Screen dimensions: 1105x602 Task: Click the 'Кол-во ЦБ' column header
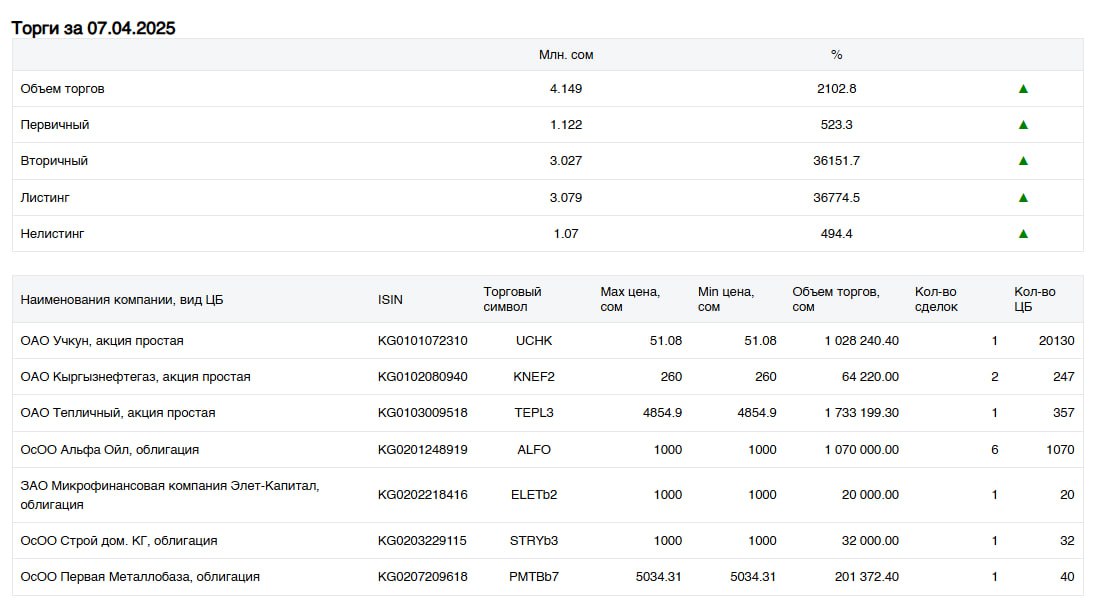click(x=1035, y=299)
